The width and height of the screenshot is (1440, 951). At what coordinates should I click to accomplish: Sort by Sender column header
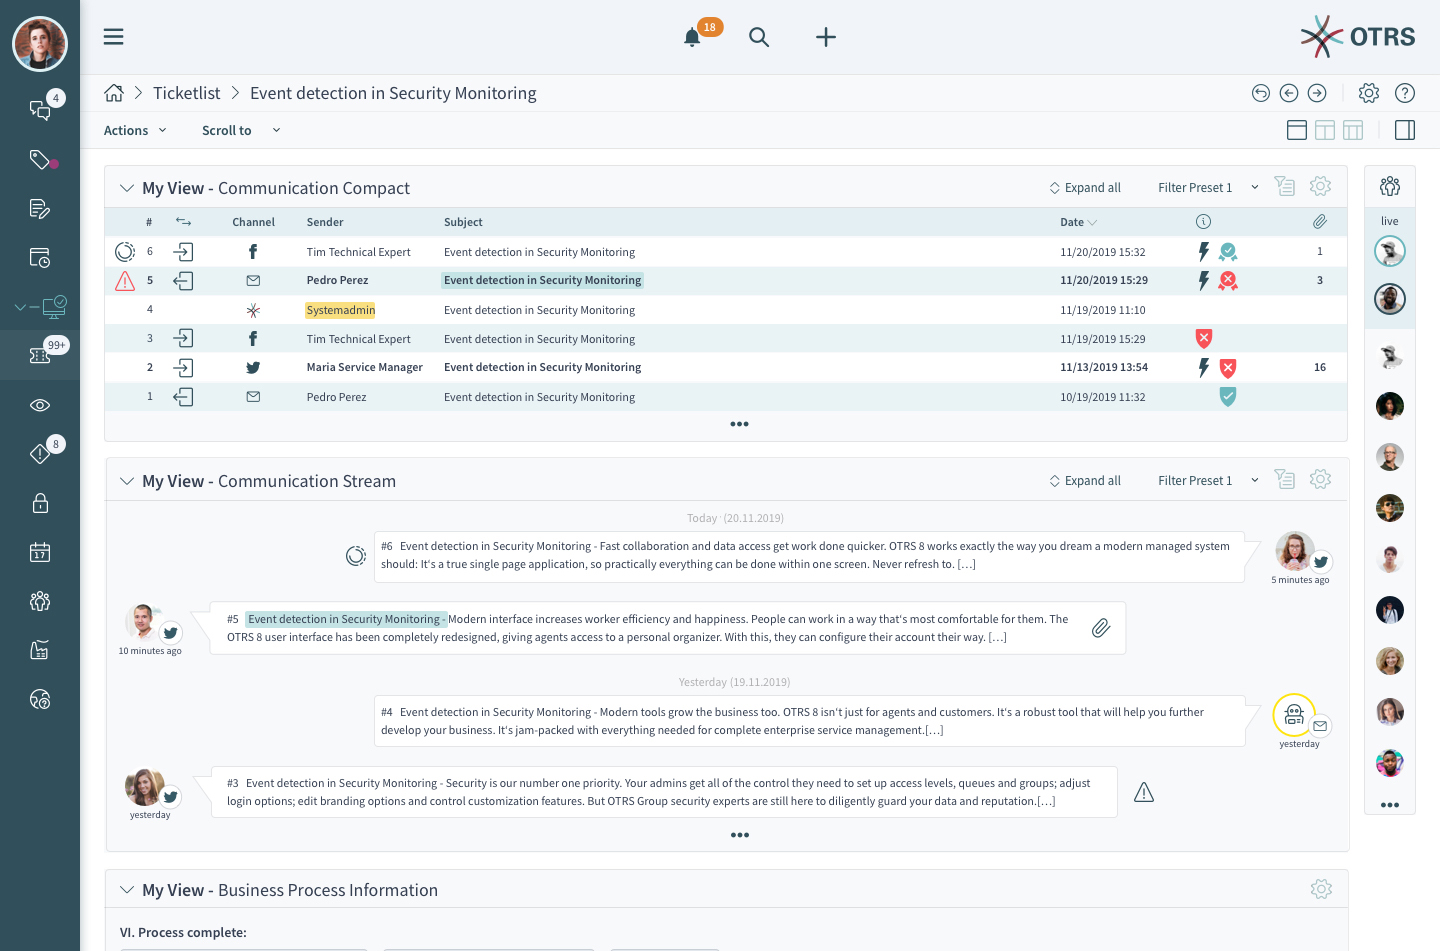[325, 222]
